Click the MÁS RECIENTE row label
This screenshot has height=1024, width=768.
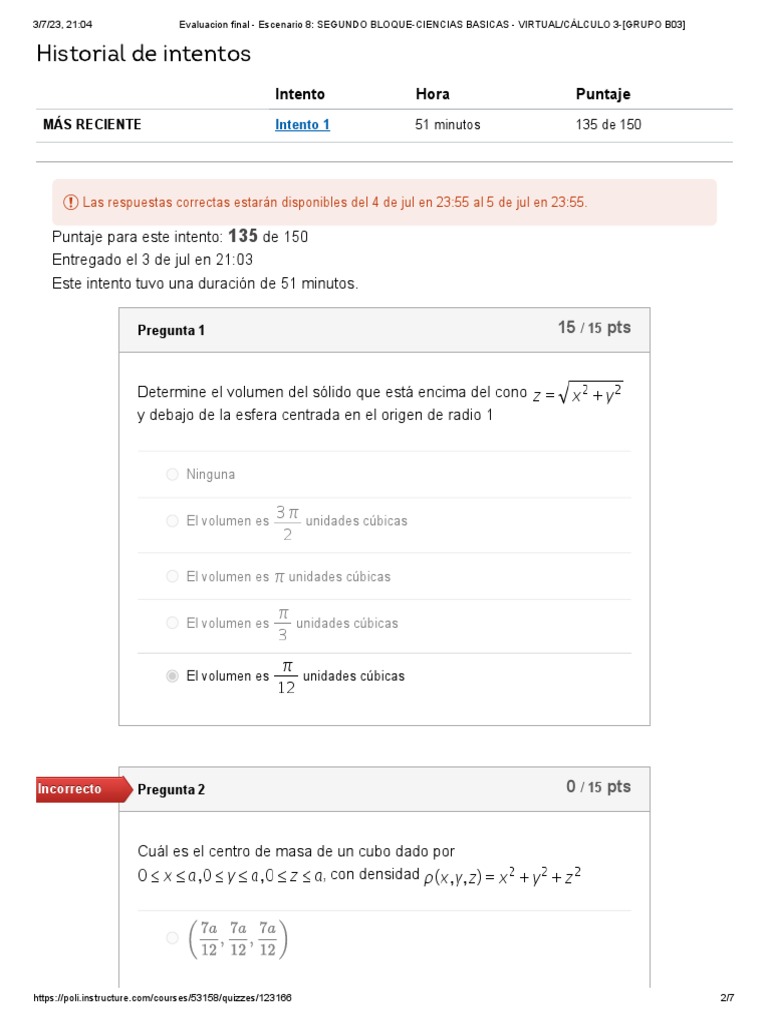coord(92,125)
